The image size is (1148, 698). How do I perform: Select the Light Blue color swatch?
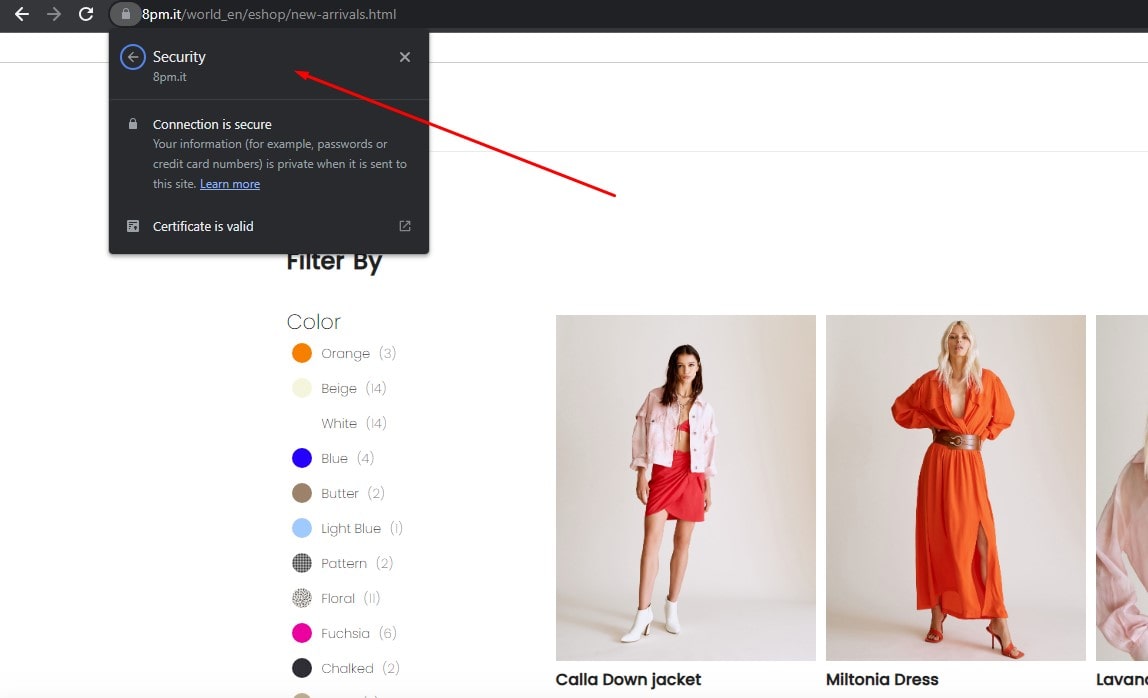(302, 528)
